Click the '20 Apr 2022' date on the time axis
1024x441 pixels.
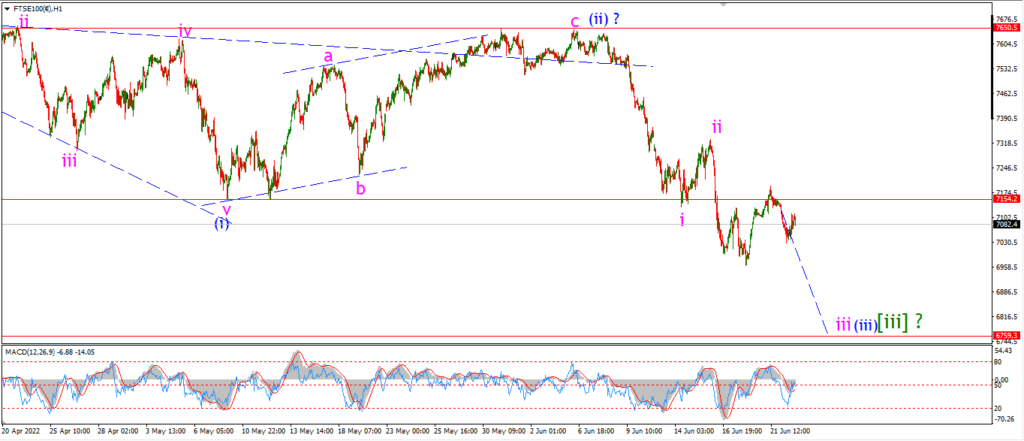tap(21, 432)
